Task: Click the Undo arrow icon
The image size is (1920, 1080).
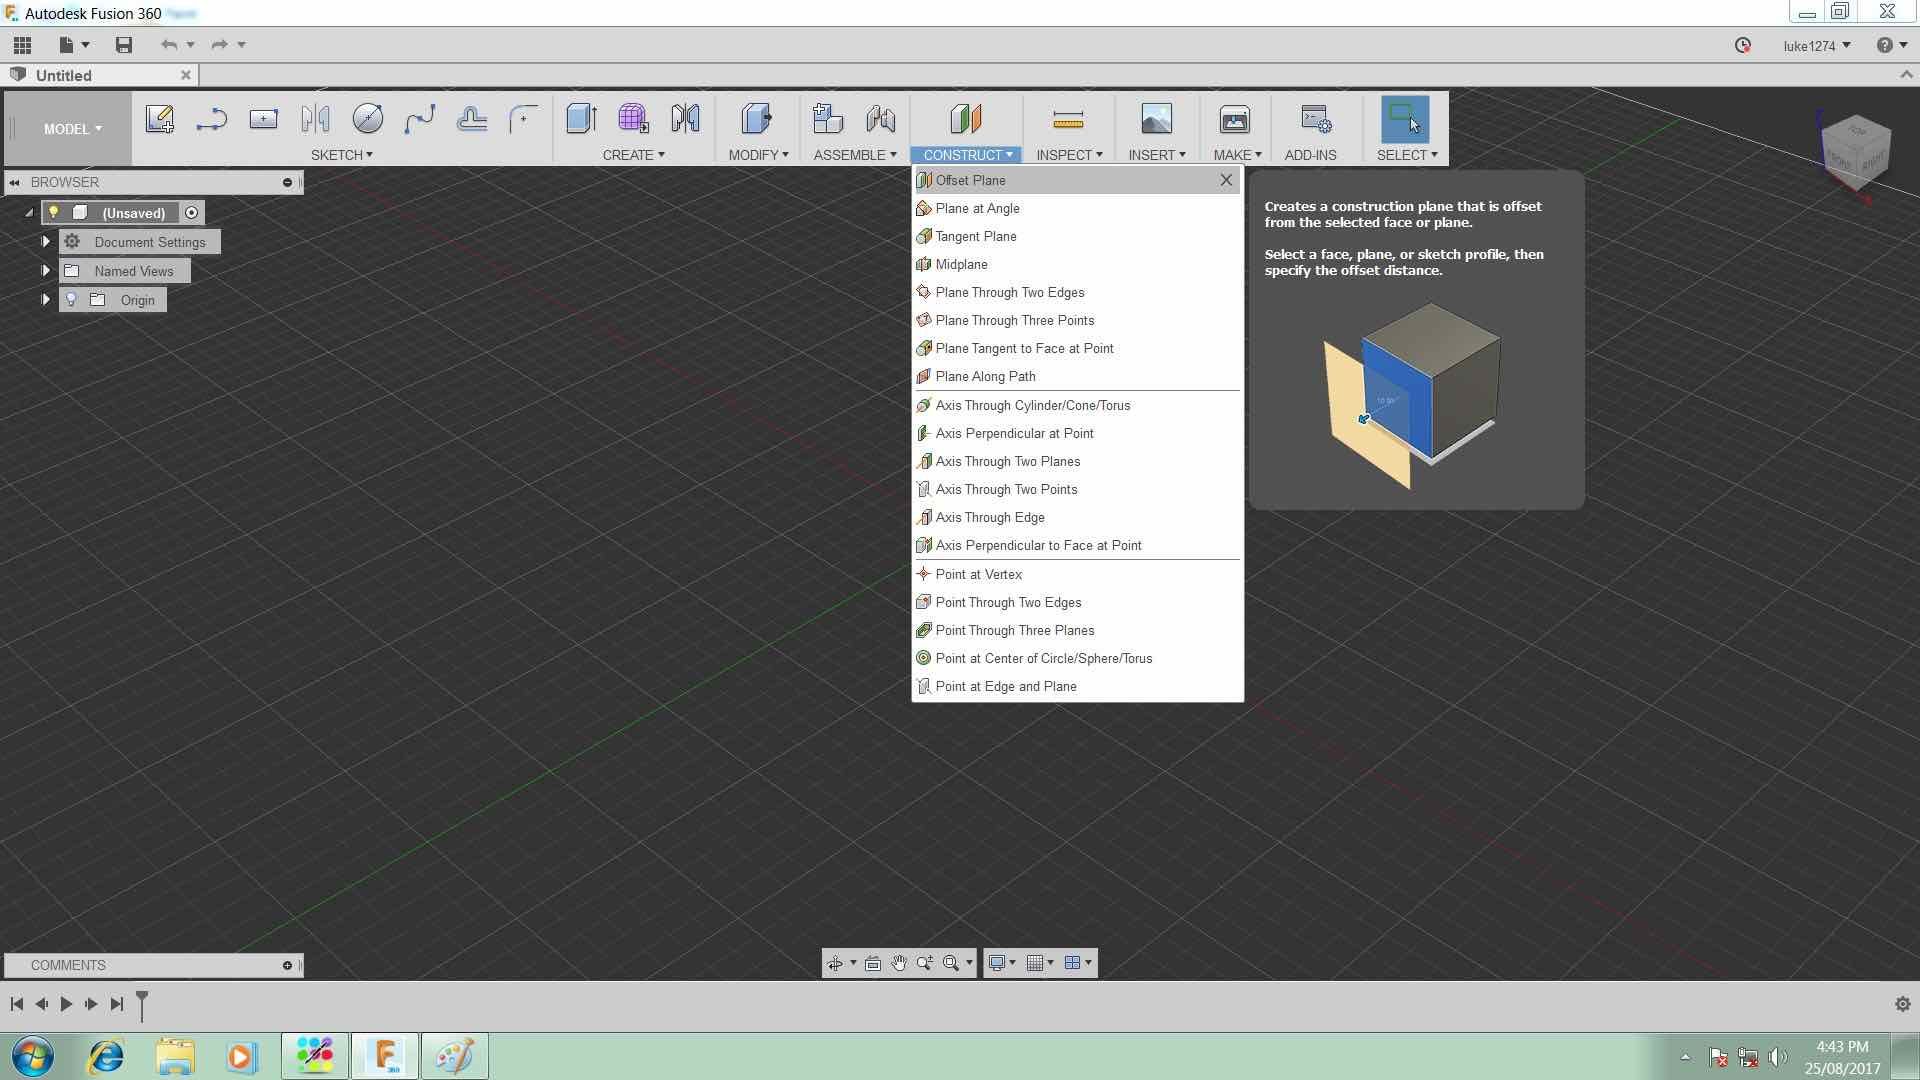Action: point(169,45)
